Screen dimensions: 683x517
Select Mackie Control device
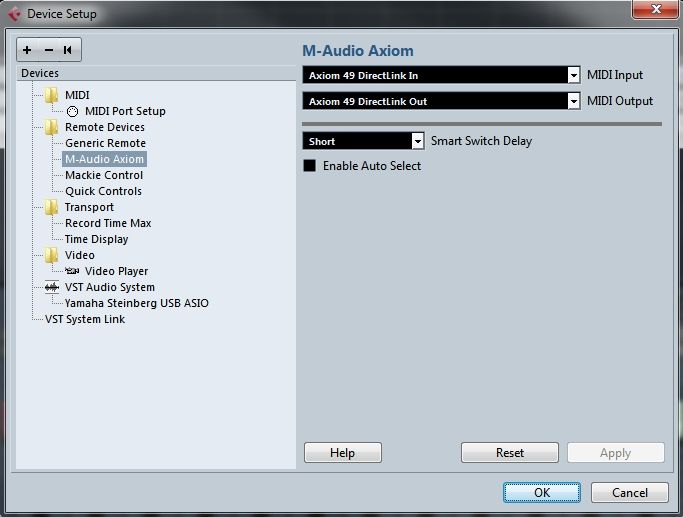click(x=104, y=175)
